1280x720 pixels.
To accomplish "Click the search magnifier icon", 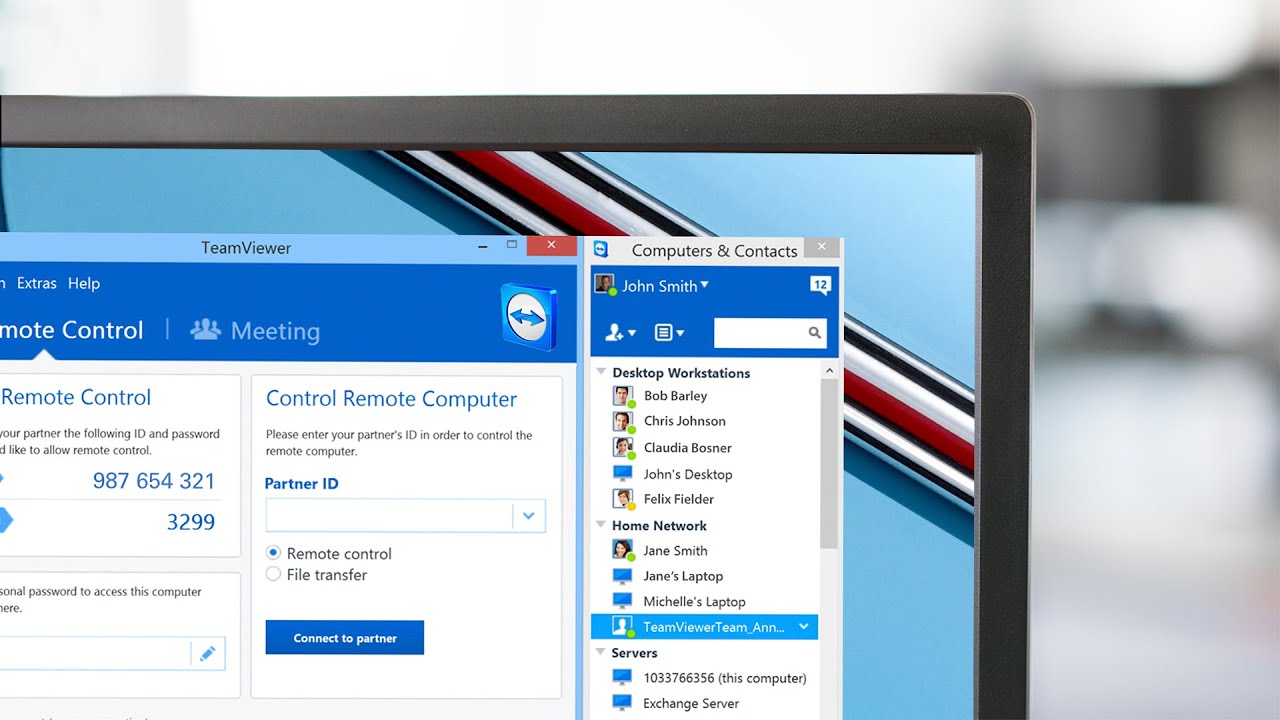I will click(814, 333).
